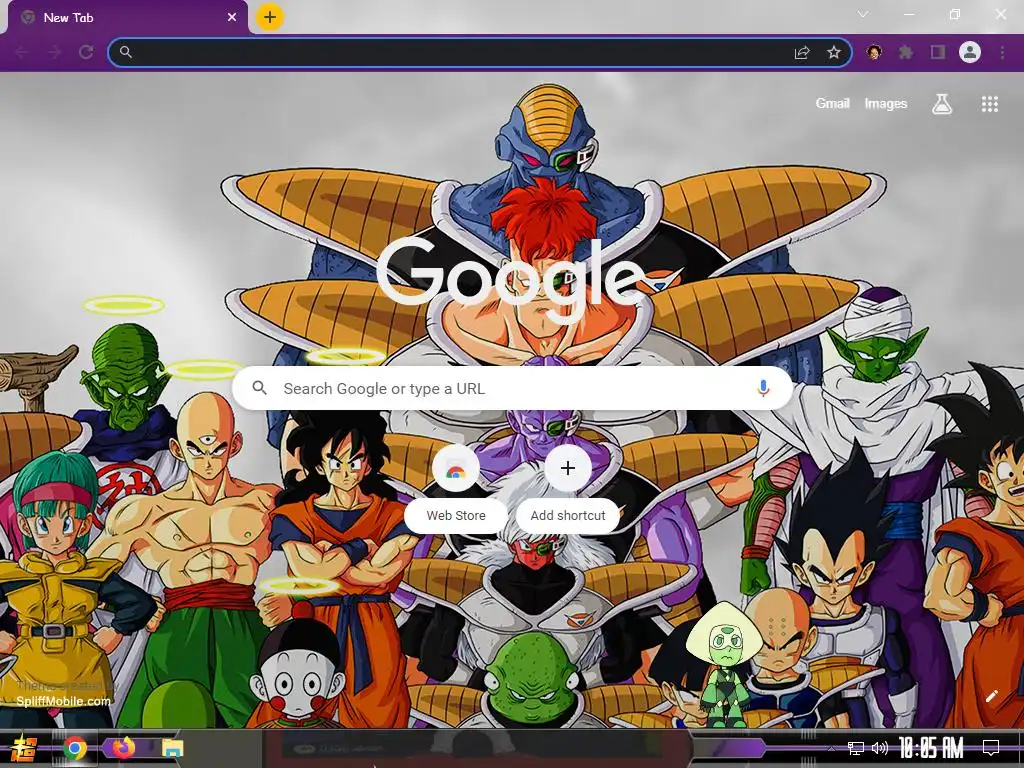Open the Chrome three-dot menu
This screenshot has height=768, width=1024.
(1002, 52)
